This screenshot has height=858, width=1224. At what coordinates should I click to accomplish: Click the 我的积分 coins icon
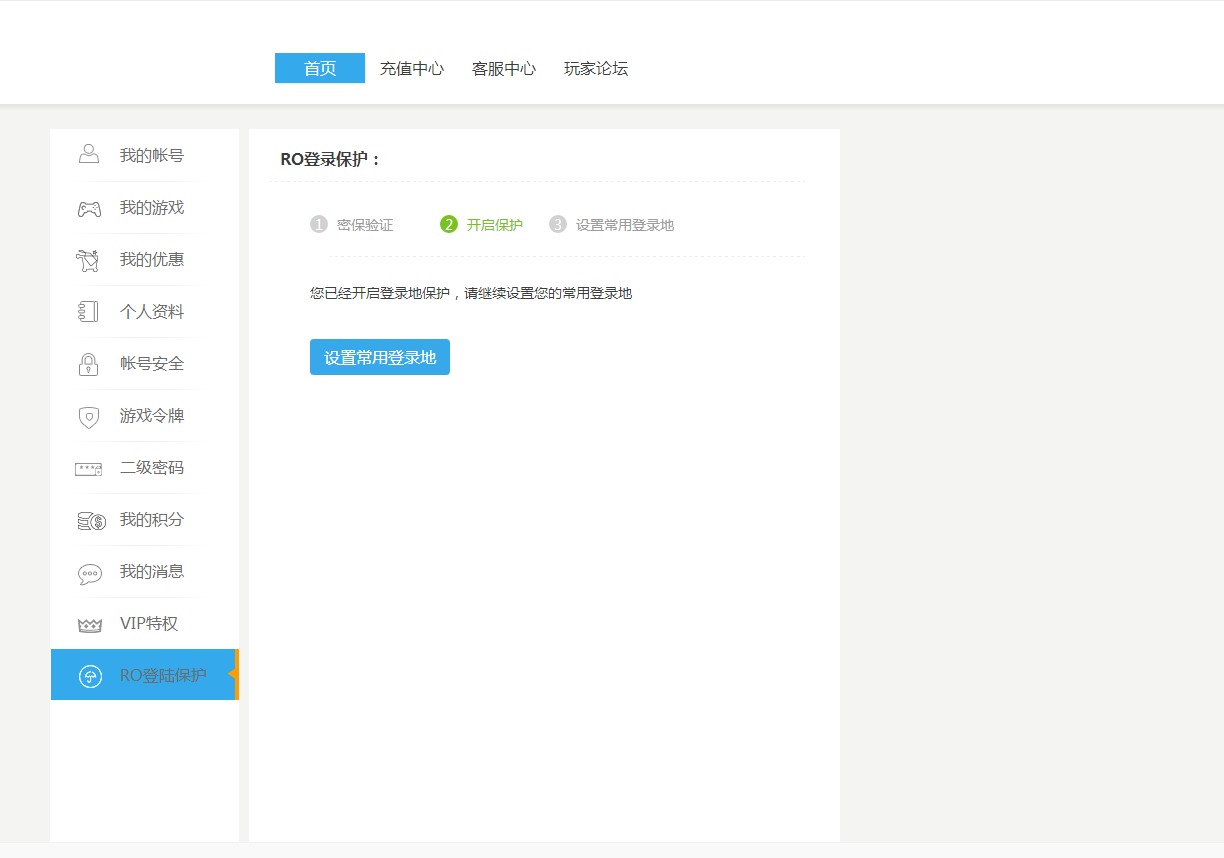(91, 521)
